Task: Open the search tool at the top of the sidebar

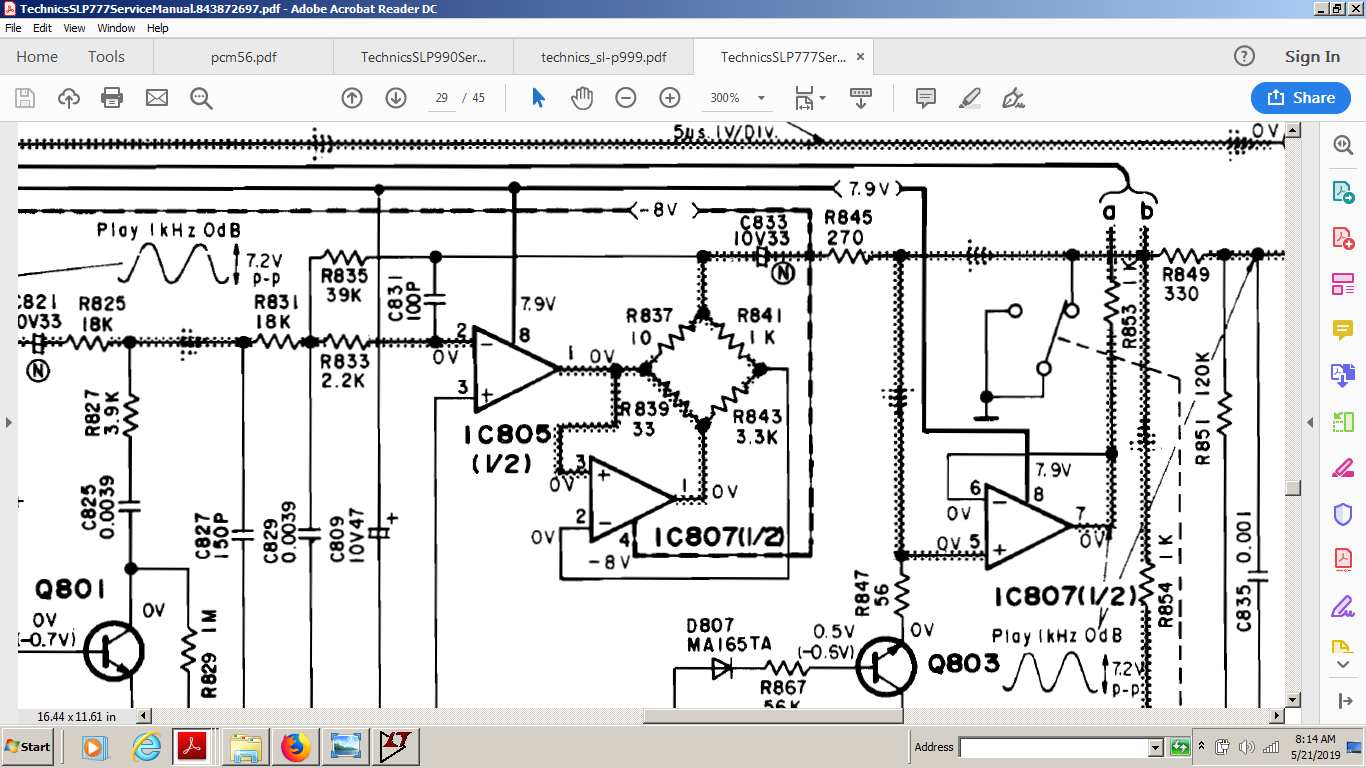Action: click(1342, 145)
